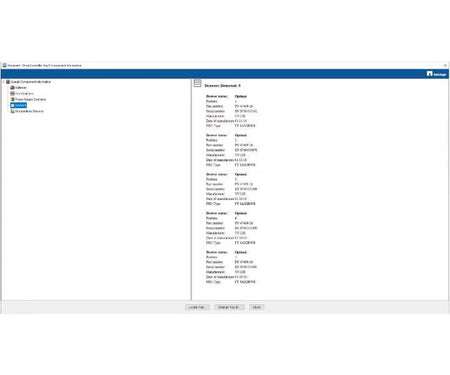Image resolution: width=450 pixels, height=375 pixels.
Task: Click the first drawer's serial number value
Action: [x=246, y=111]
